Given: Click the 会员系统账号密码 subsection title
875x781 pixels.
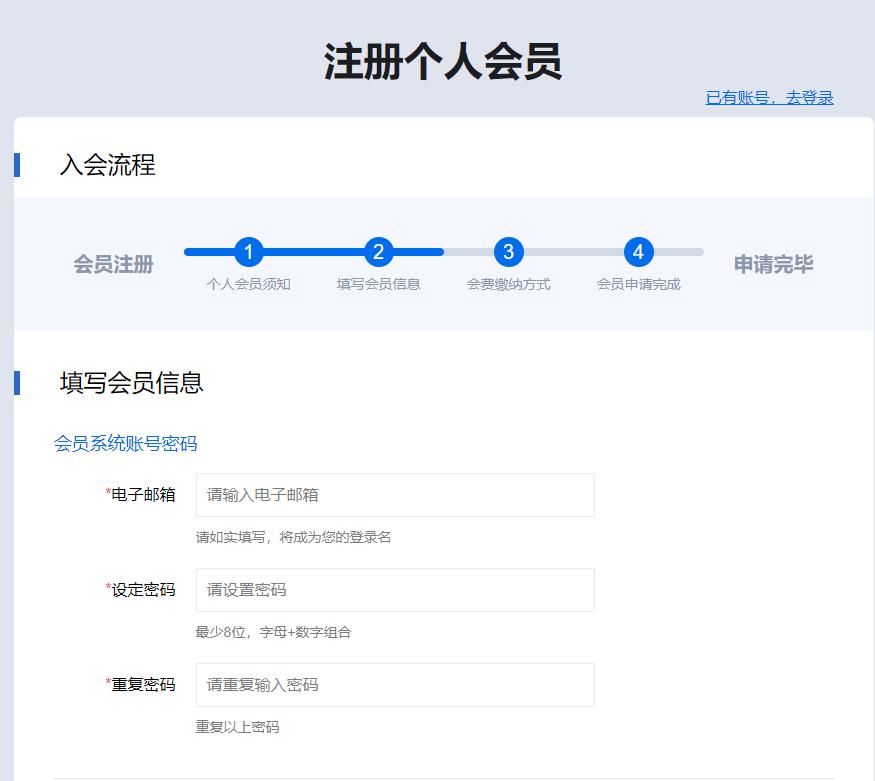Looking at the screenshot, I should tap(126, 444).
